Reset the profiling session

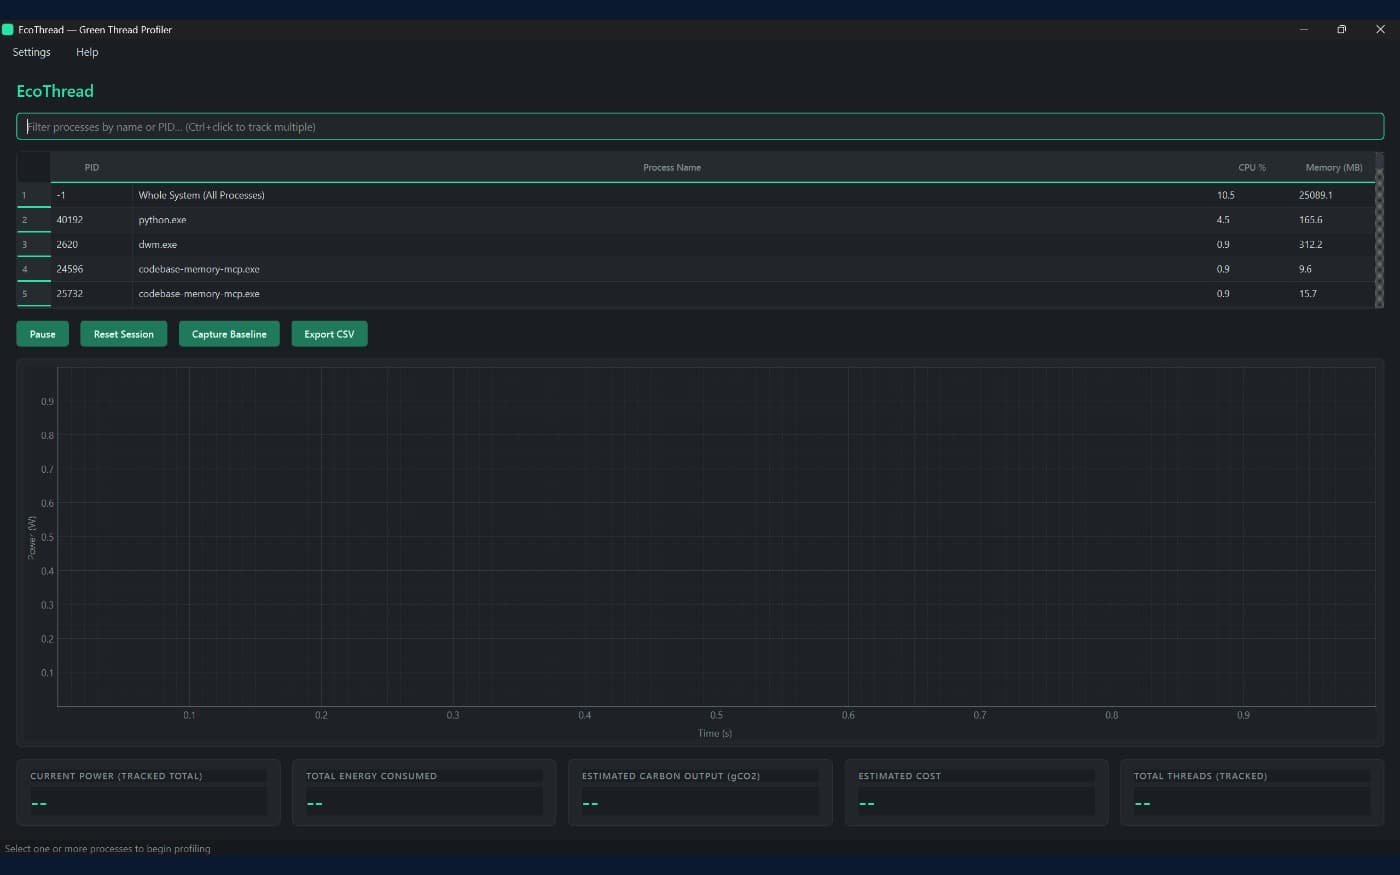pyautogui.click(x=124, y=334)
